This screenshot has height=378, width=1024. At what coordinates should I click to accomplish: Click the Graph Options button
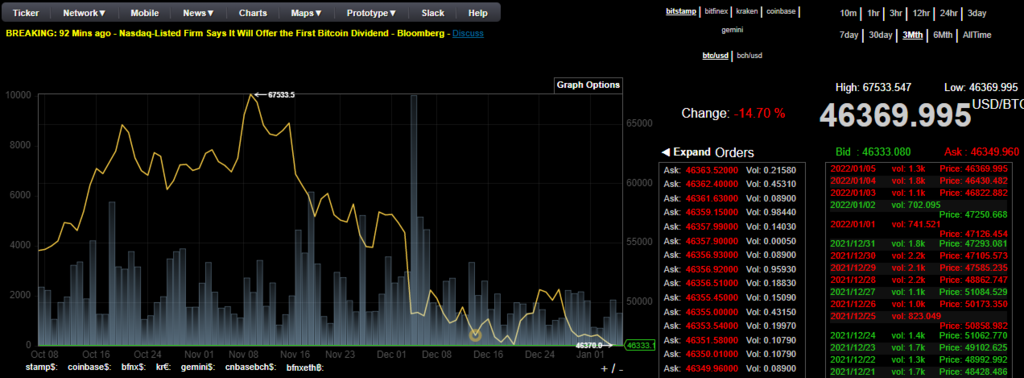pyautogui.click(x=588, y=85)
